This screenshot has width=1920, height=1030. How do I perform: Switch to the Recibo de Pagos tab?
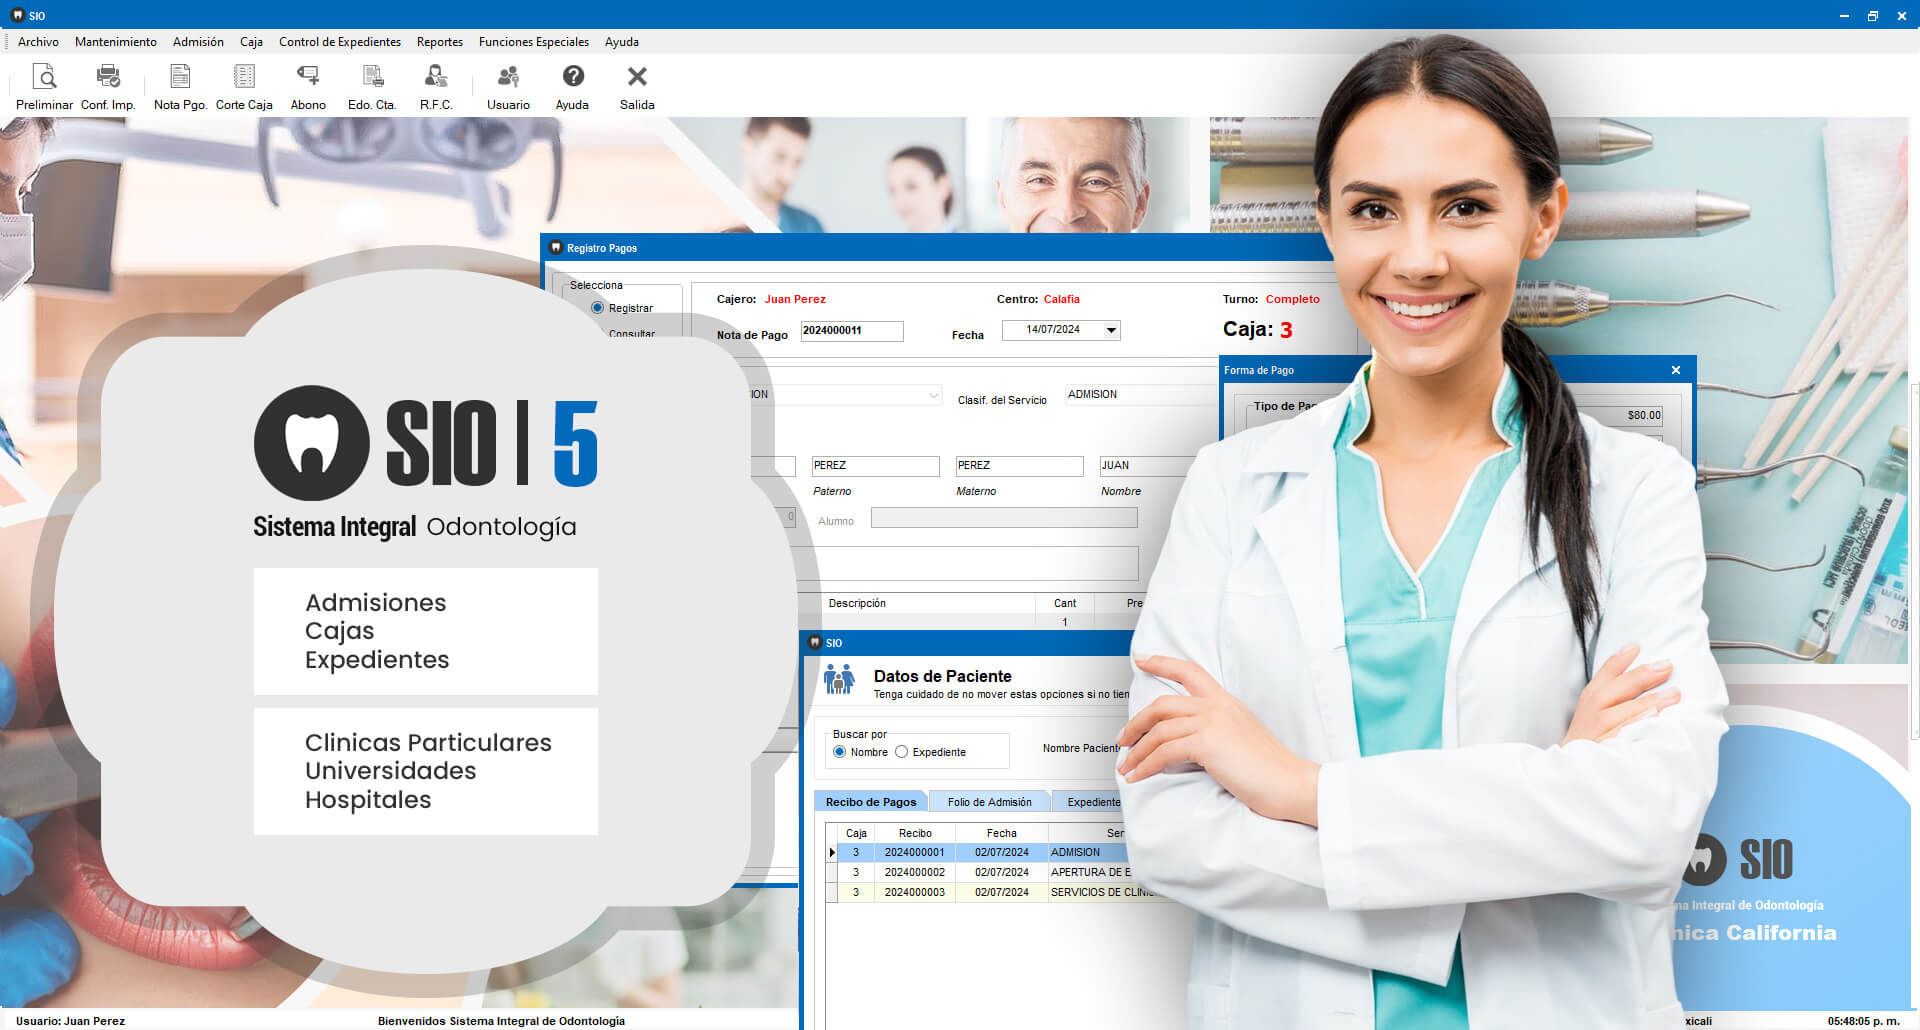[871, 801]
